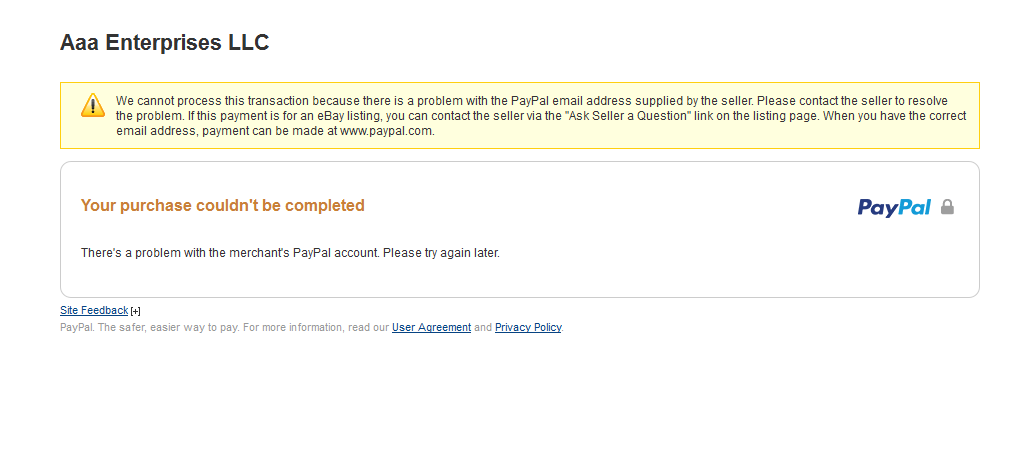Click the Aaa Enterprises LLC heading
This screenshot has width=1029, height=476.
pos(164,43)
